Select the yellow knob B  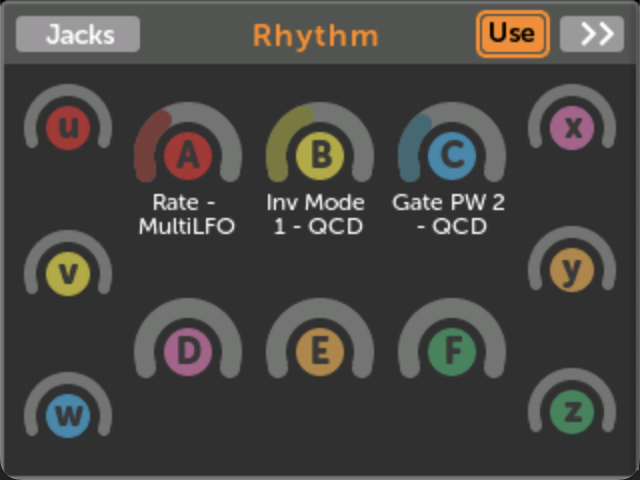[320, 155]
